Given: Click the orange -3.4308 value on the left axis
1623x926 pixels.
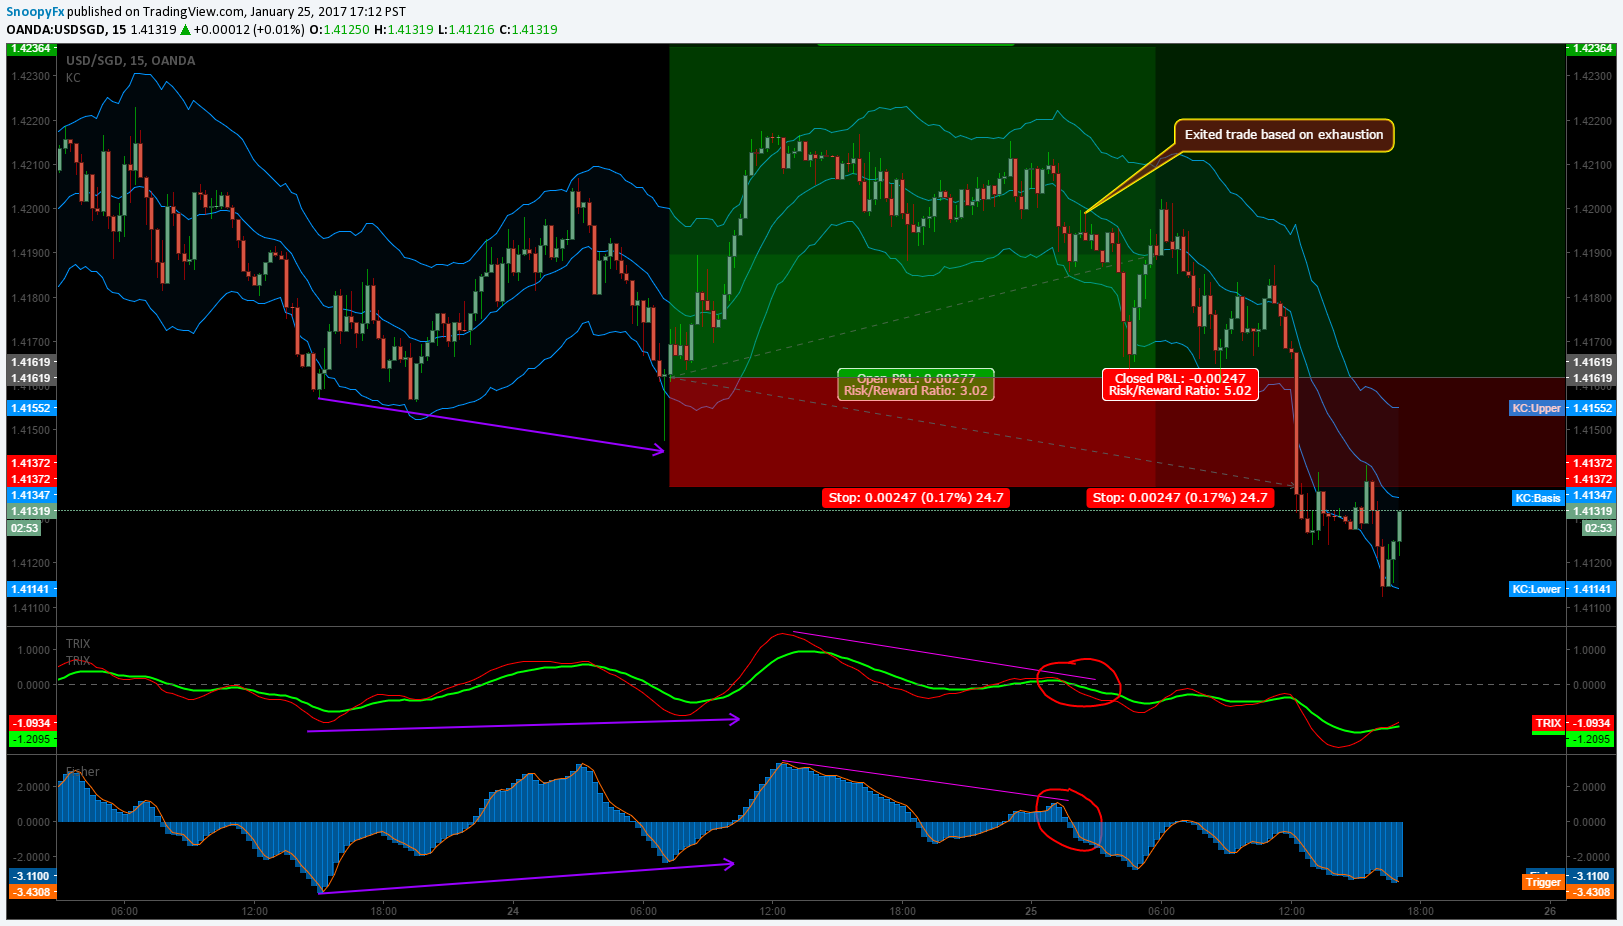Looking at the screenshot, I should click(31, 892).
